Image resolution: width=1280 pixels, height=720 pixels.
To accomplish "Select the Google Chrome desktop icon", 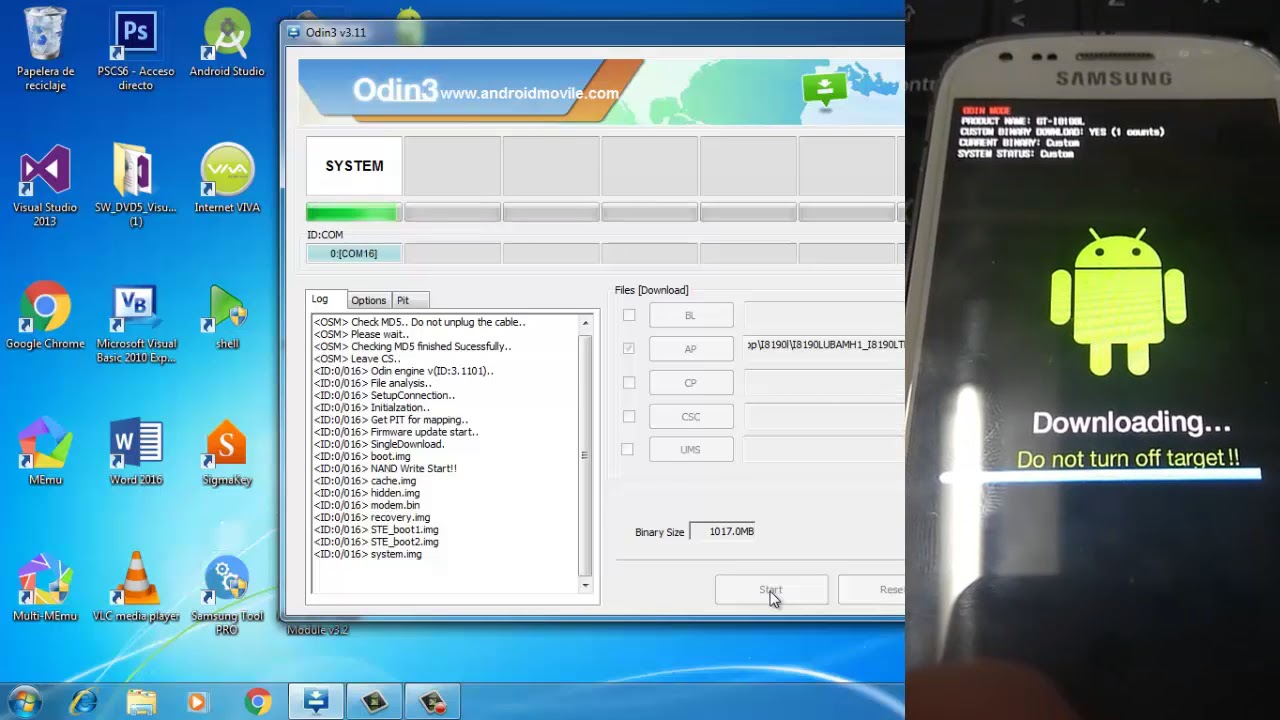I will 45,316.
